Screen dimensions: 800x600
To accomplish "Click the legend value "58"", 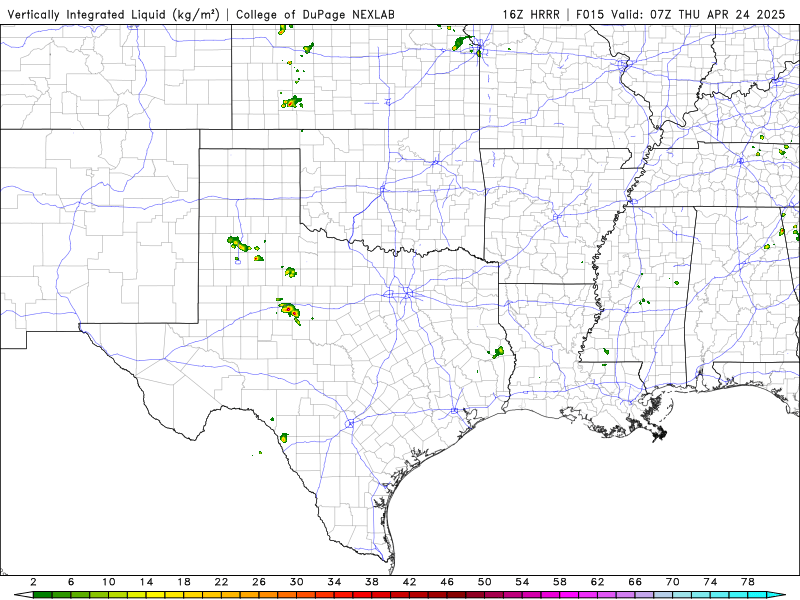I will 560,582.
